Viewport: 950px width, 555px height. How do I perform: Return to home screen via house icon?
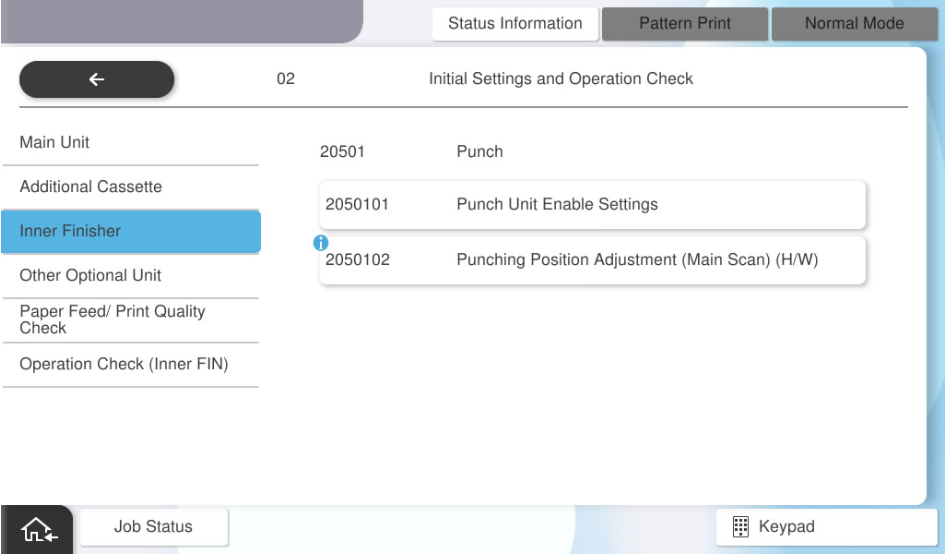[x=36, y=528]
